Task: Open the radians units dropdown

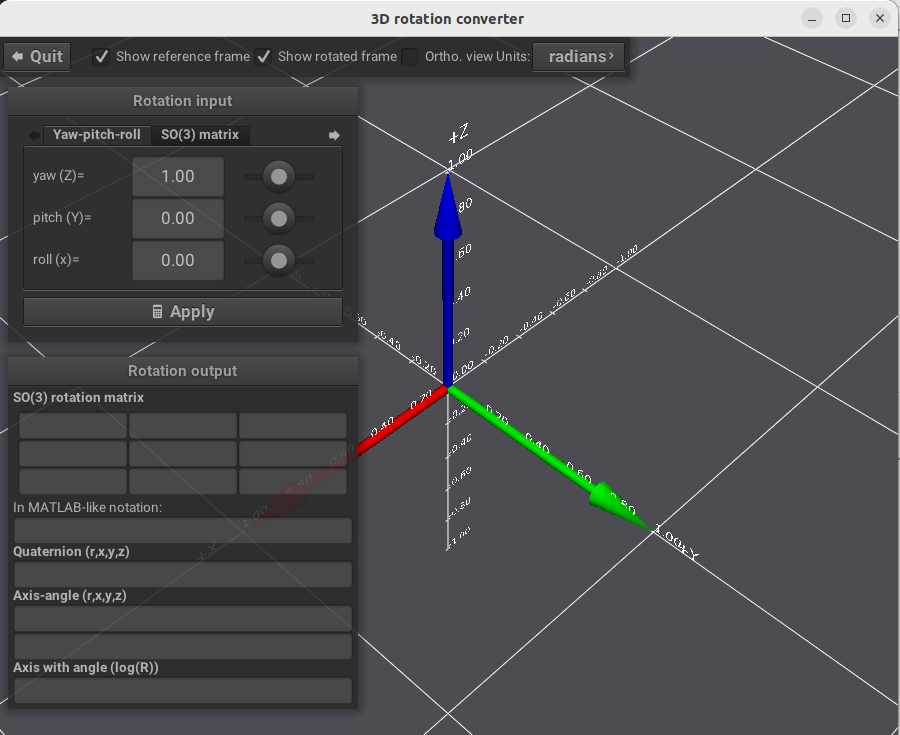Action: tap(578, 57)
